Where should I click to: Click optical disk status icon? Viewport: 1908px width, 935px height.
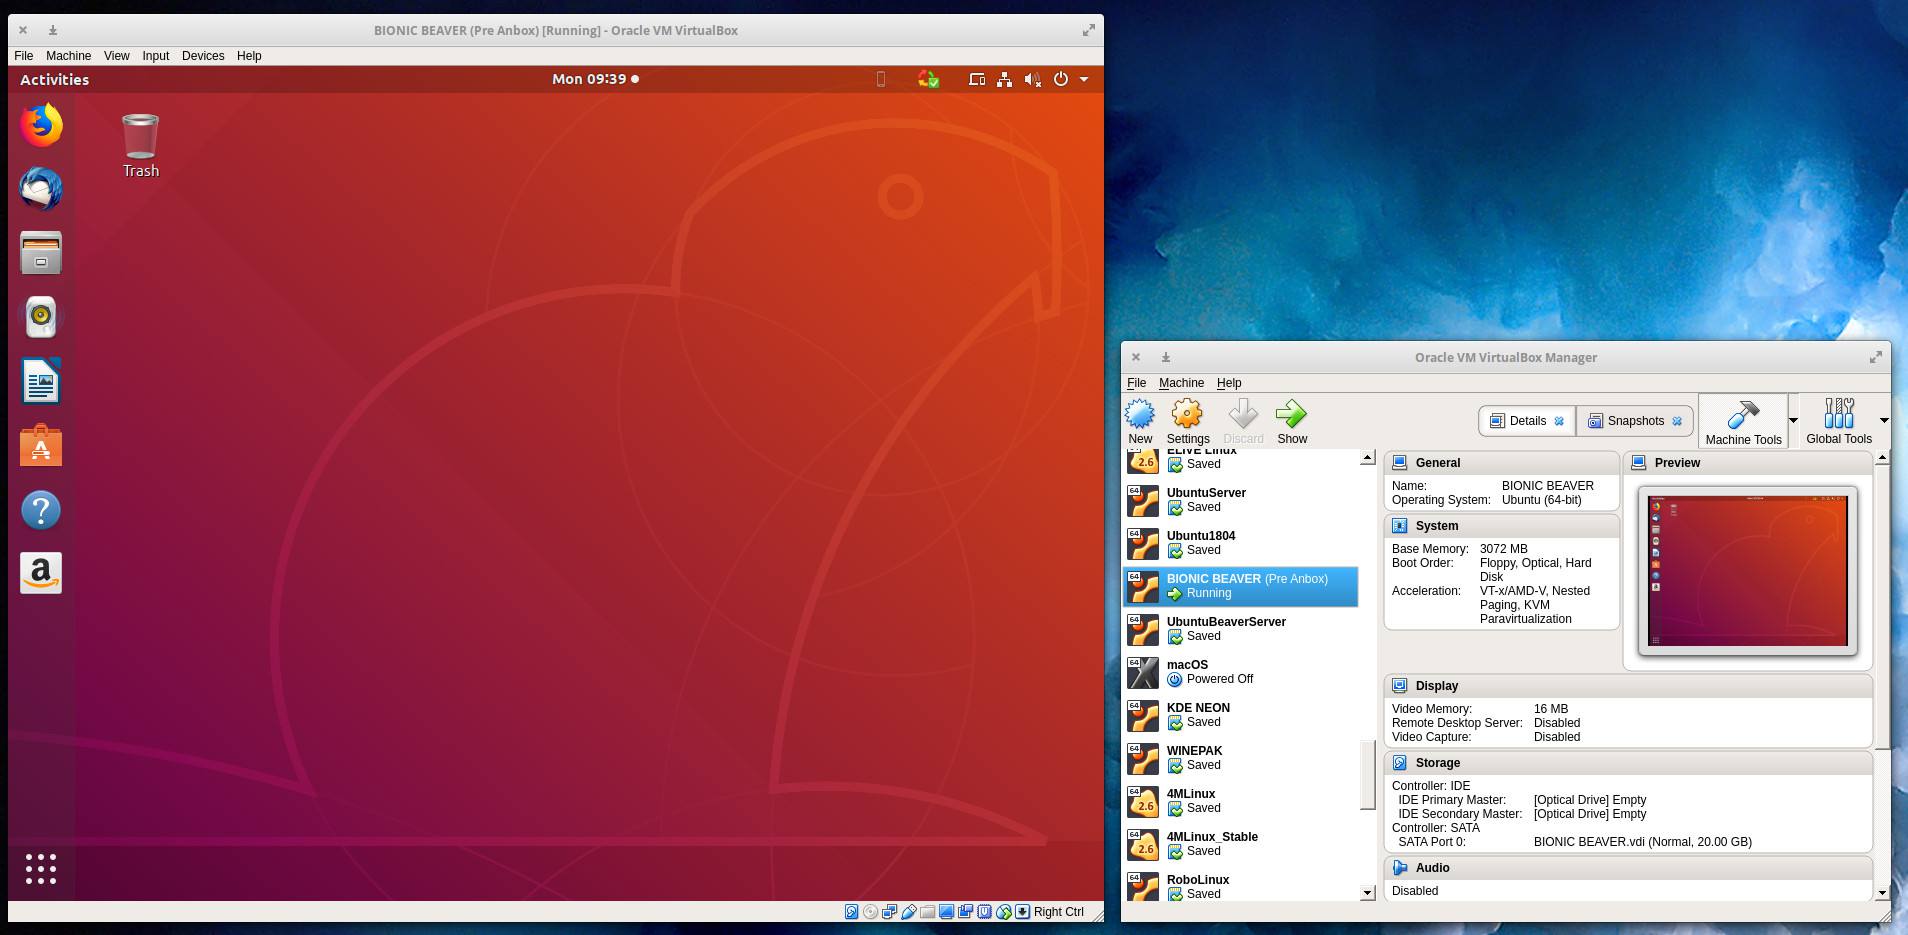click(870, 911)
